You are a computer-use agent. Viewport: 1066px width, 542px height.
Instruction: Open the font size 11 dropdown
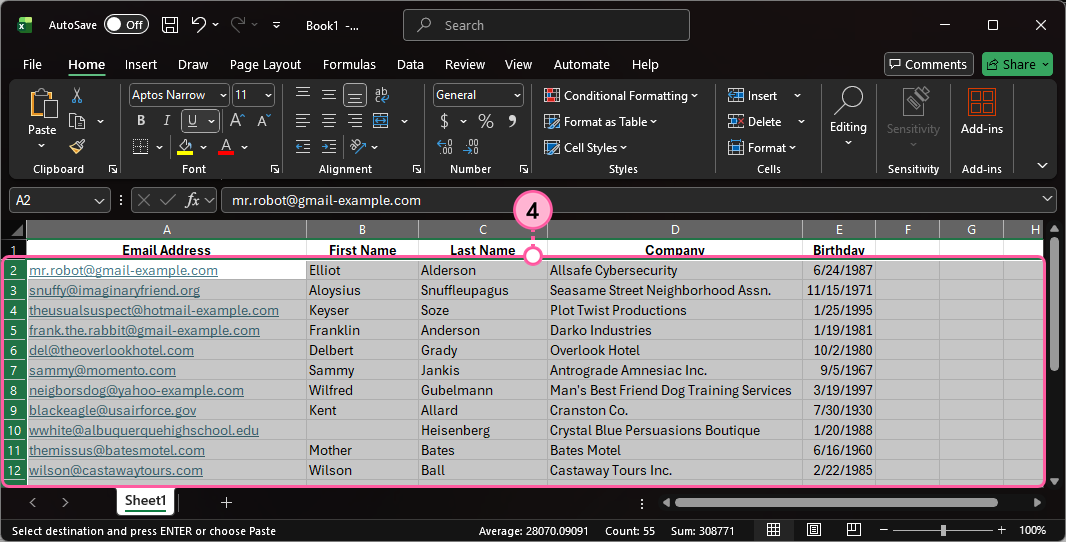click(269, 95)
